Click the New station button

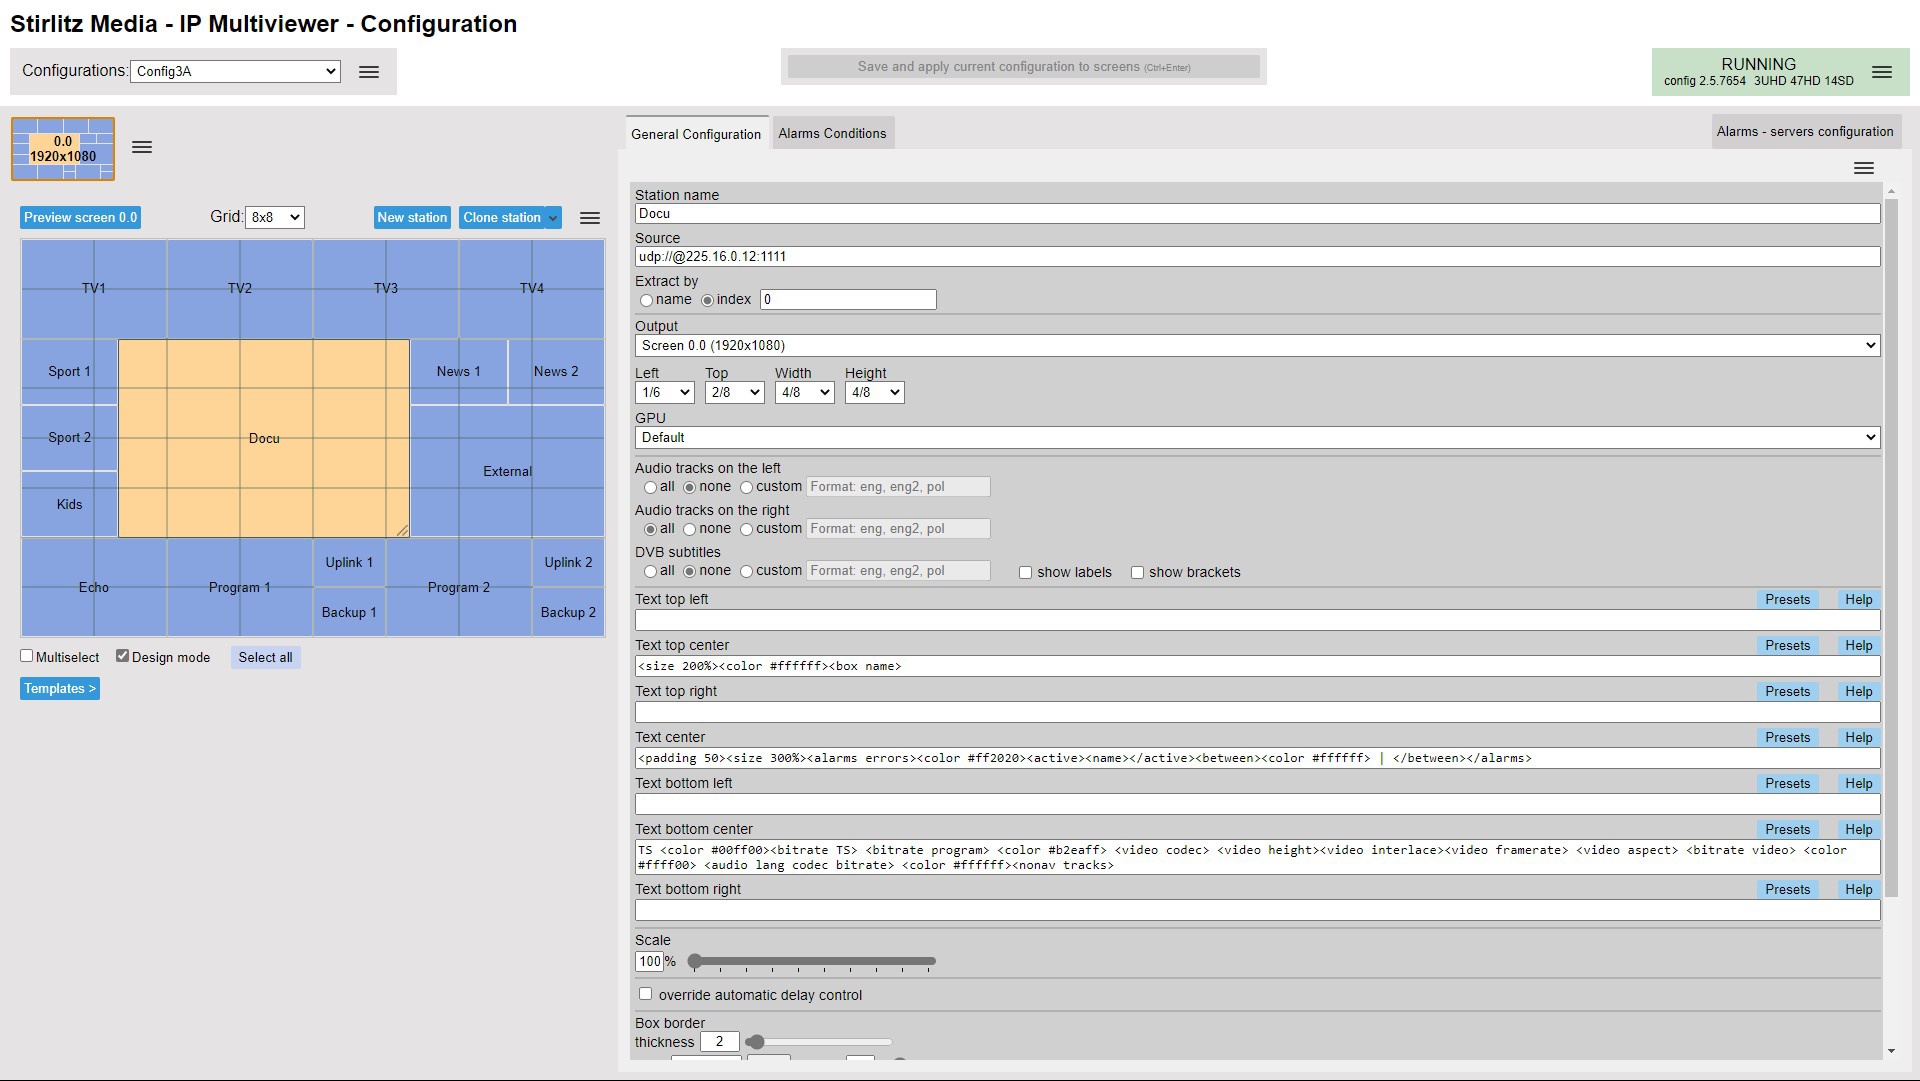click(x=410, y=216)
